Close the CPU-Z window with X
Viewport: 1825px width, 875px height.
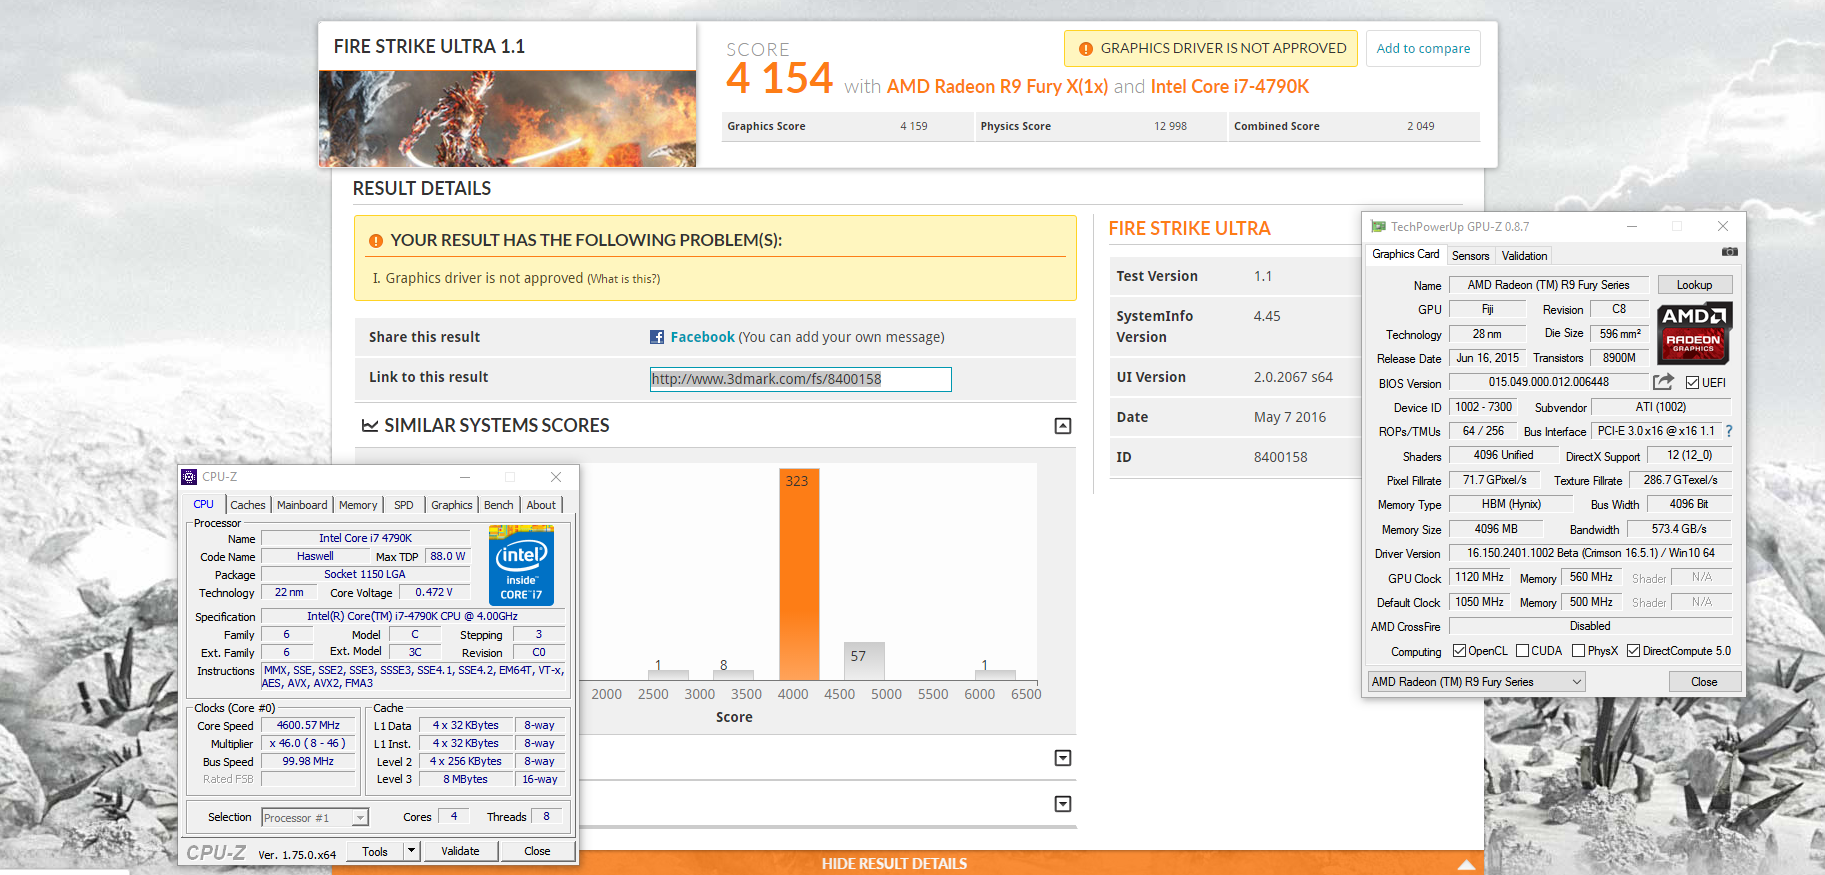pyautogui.click(x=556, y=477)
